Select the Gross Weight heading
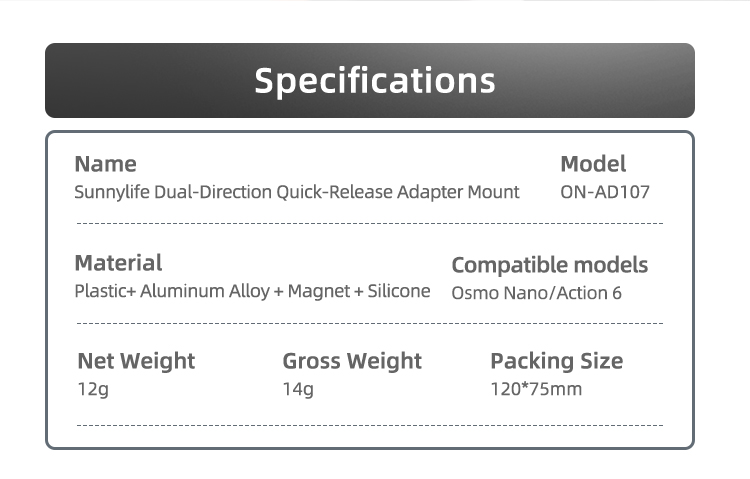750x479 pixels. [x=352, y=361]
